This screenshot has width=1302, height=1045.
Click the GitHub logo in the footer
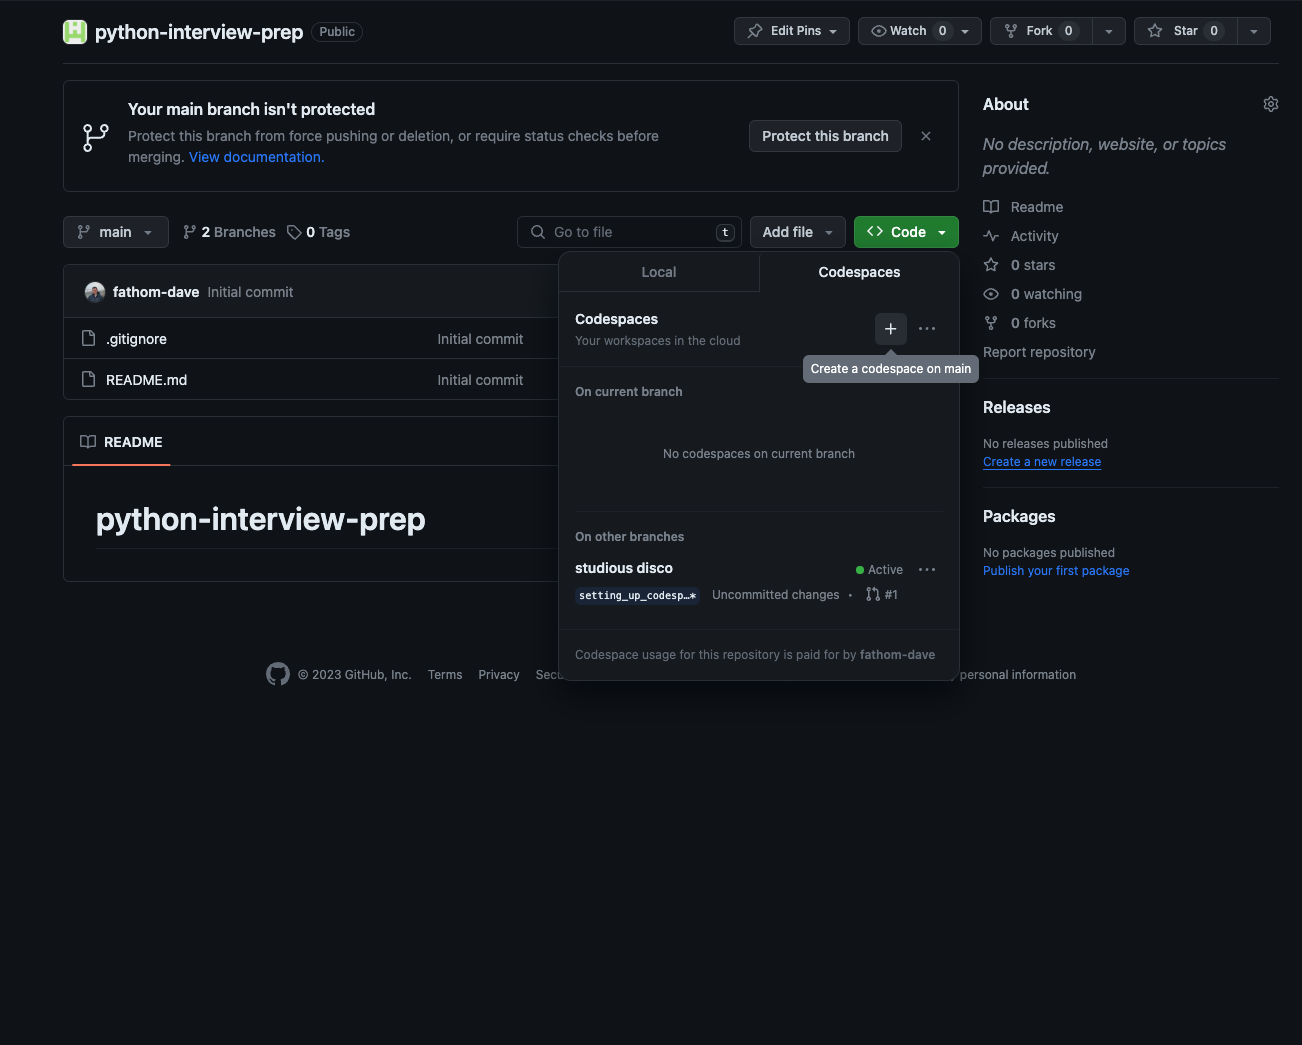[278, 674]
